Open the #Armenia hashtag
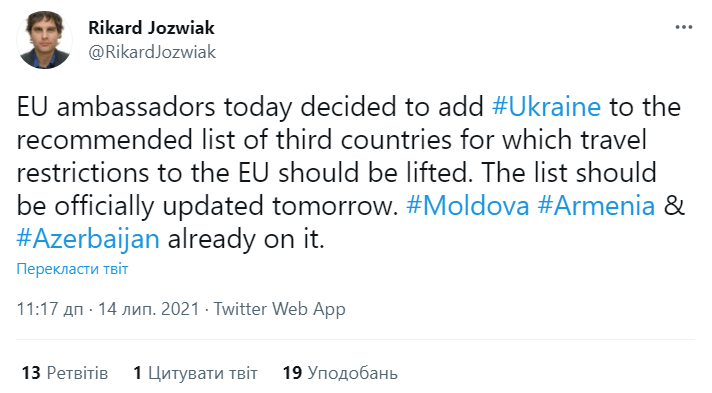Viewport: 712px width, 393px height. pyautogui.click(x=596, y=206)
